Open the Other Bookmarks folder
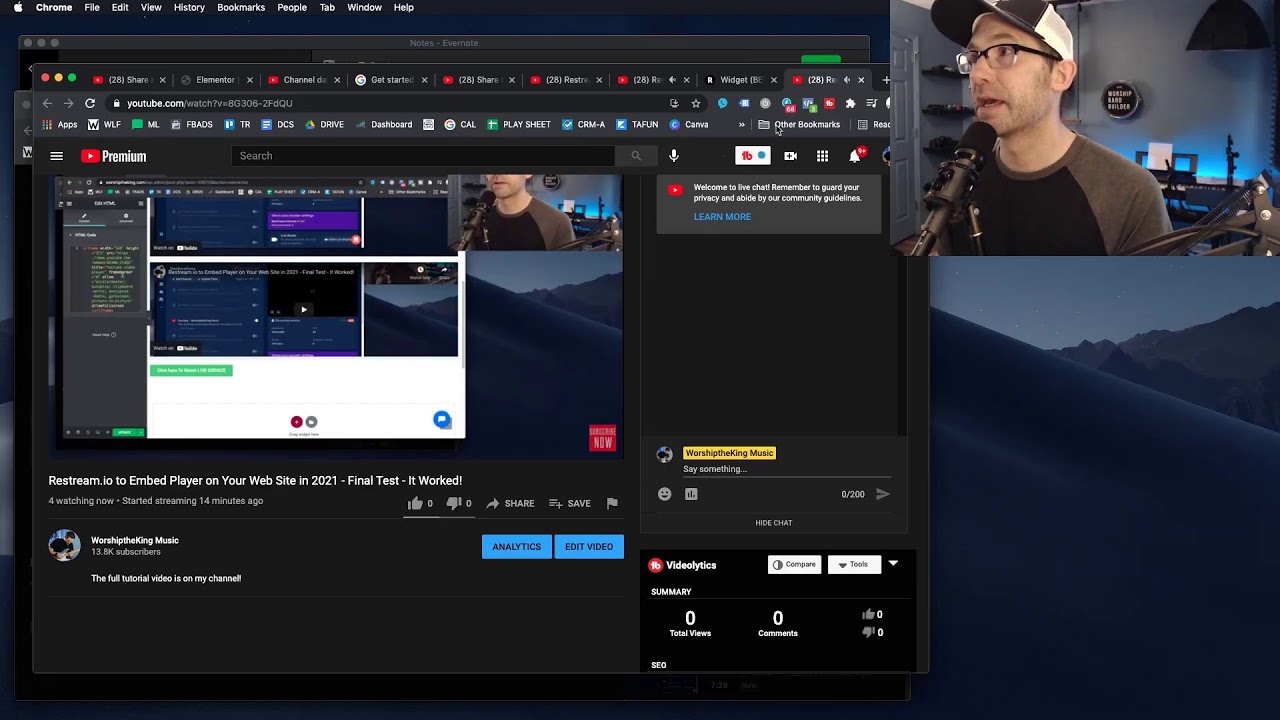This screenshot has width=1280, height=720. 799,125
